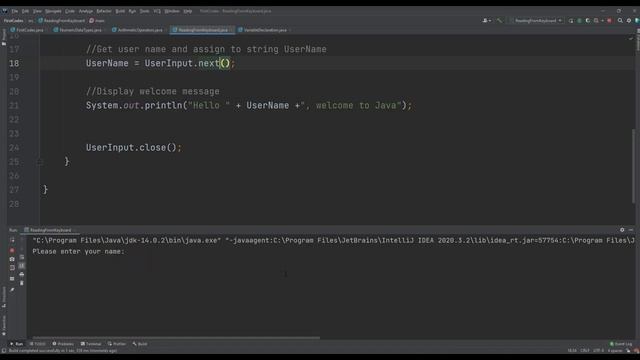The width and height of the screenshot is (640, 360).
Task: Open the Favorites tool window stripe
Action: (x=4, y=326)
